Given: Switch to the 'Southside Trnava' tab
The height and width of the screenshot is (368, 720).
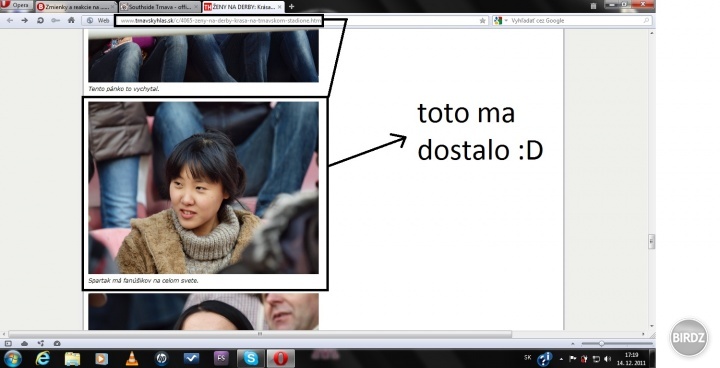Looking at the screenshot, I should coord(159,7).
